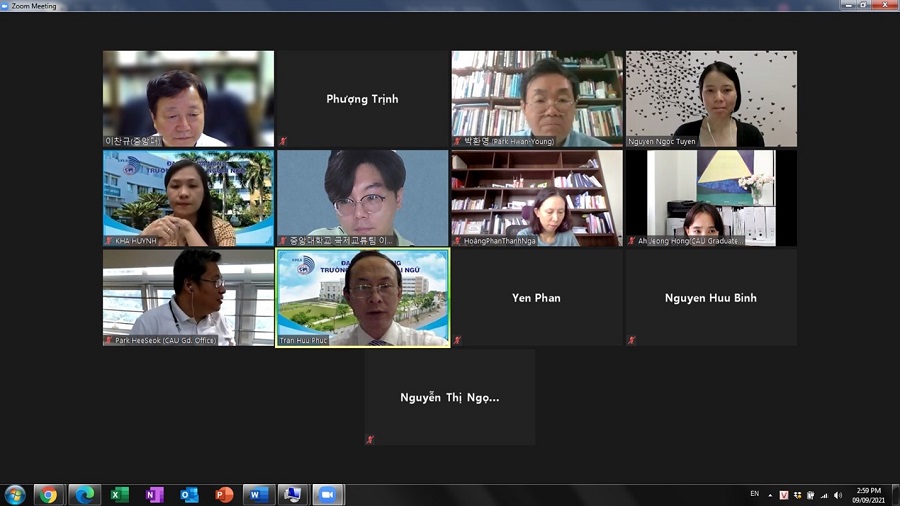Screen dimensions: 900x506
Task: Open OneNote from the taskbar
Action: coord(154,495)
